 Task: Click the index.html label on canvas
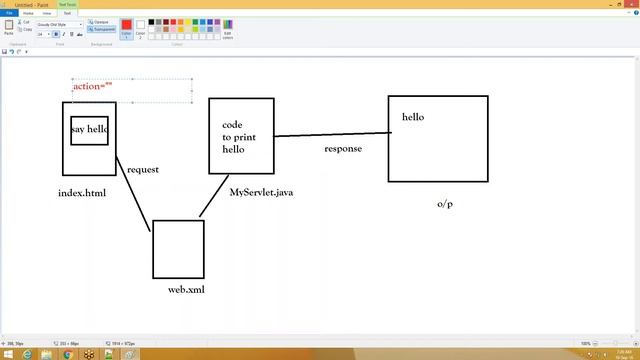82,193
